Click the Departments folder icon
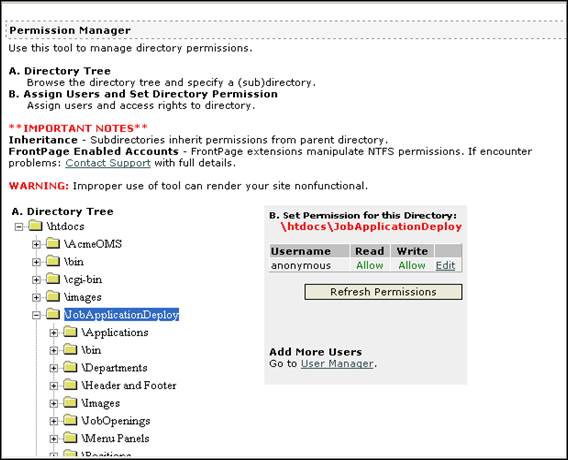Screen dimensions: 568x460 click(70, 367)
